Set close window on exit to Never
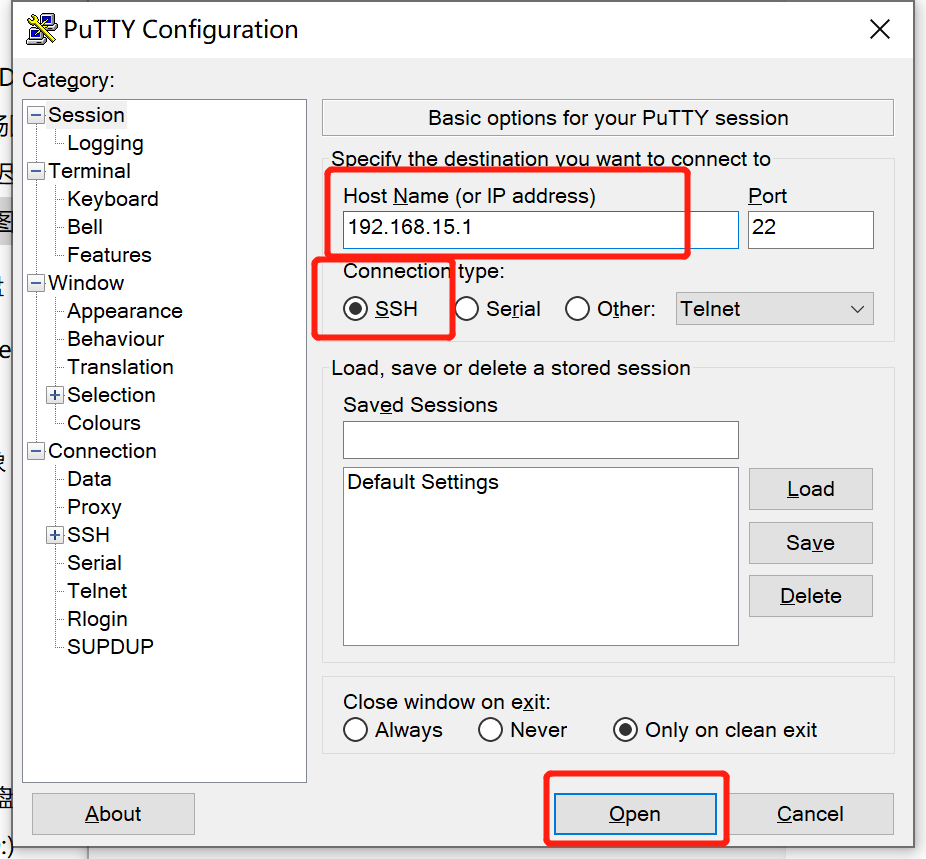The height and width of the screenshot is (859, 926). (x=490, y=730)
